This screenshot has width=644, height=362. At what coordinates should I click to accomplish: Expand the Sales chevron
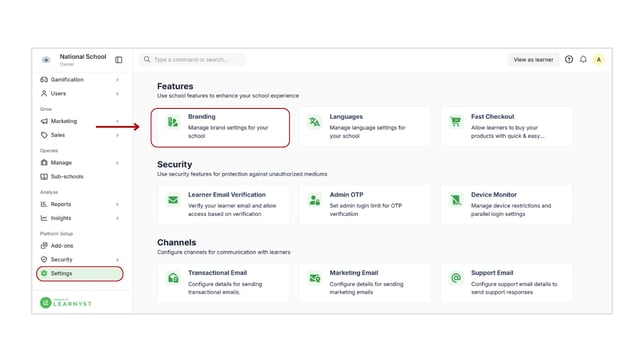117,135
